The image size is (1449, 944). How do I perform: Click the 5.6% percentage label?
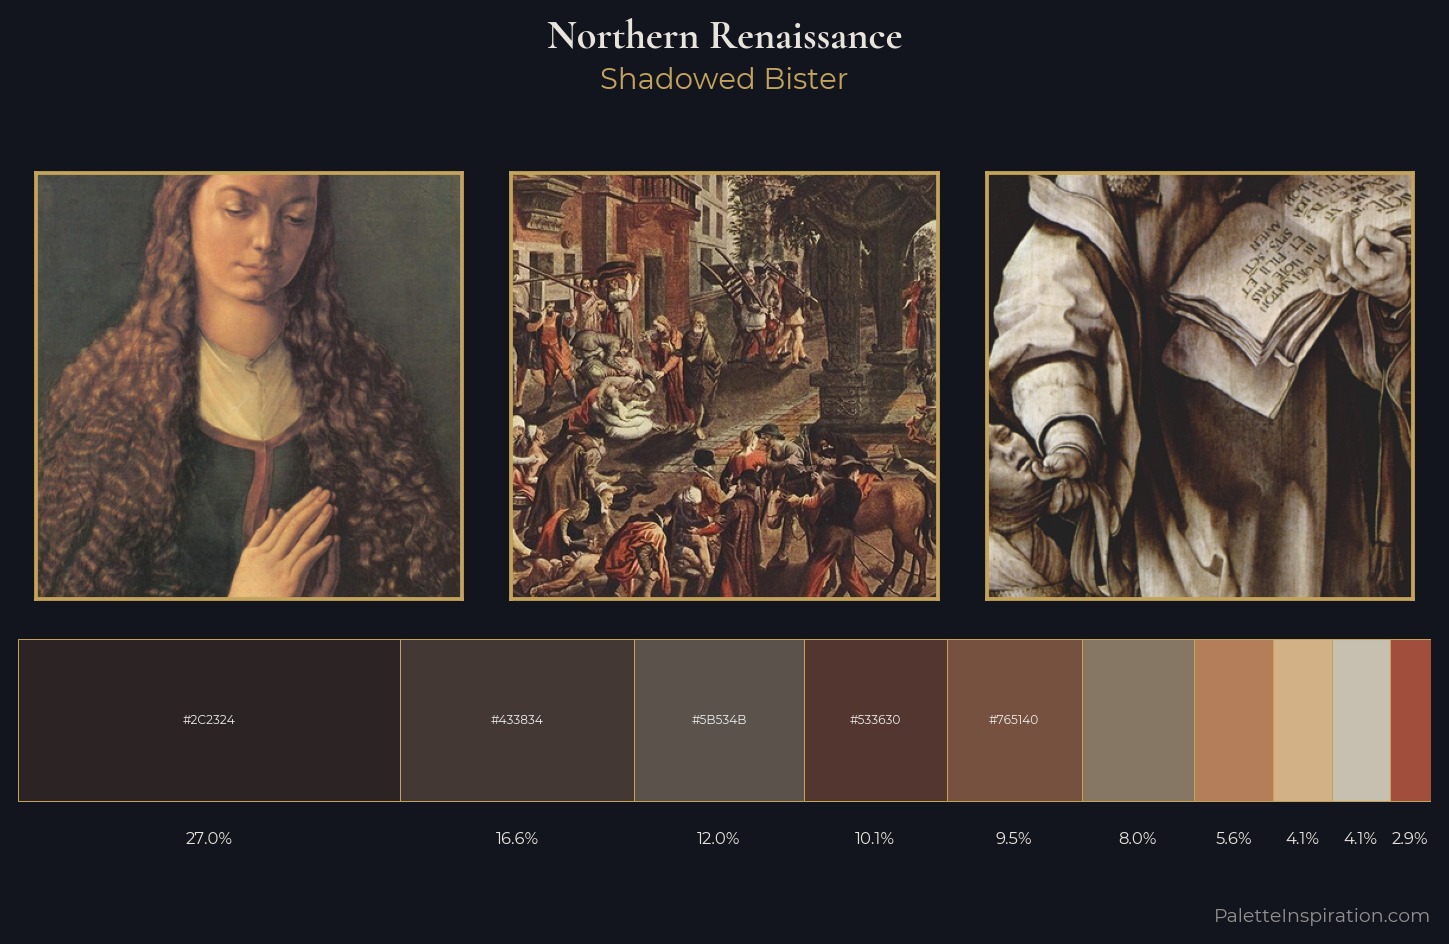(1233, 838)
